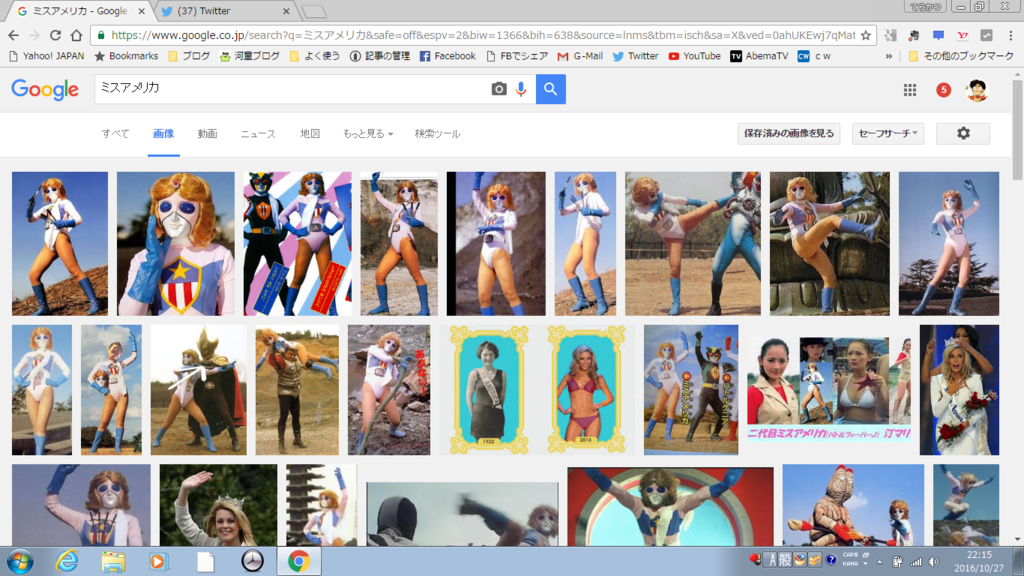The width and height of the screenshot is (1024, 576).
Task: Switch to the 動画 tab
Action: point(207,133)
